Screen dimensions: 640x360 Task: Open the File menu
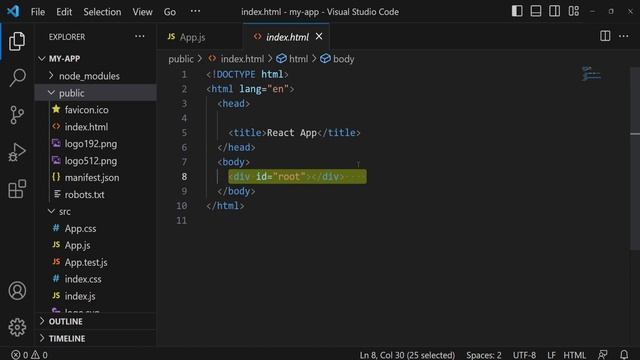[x=38, y=12]
